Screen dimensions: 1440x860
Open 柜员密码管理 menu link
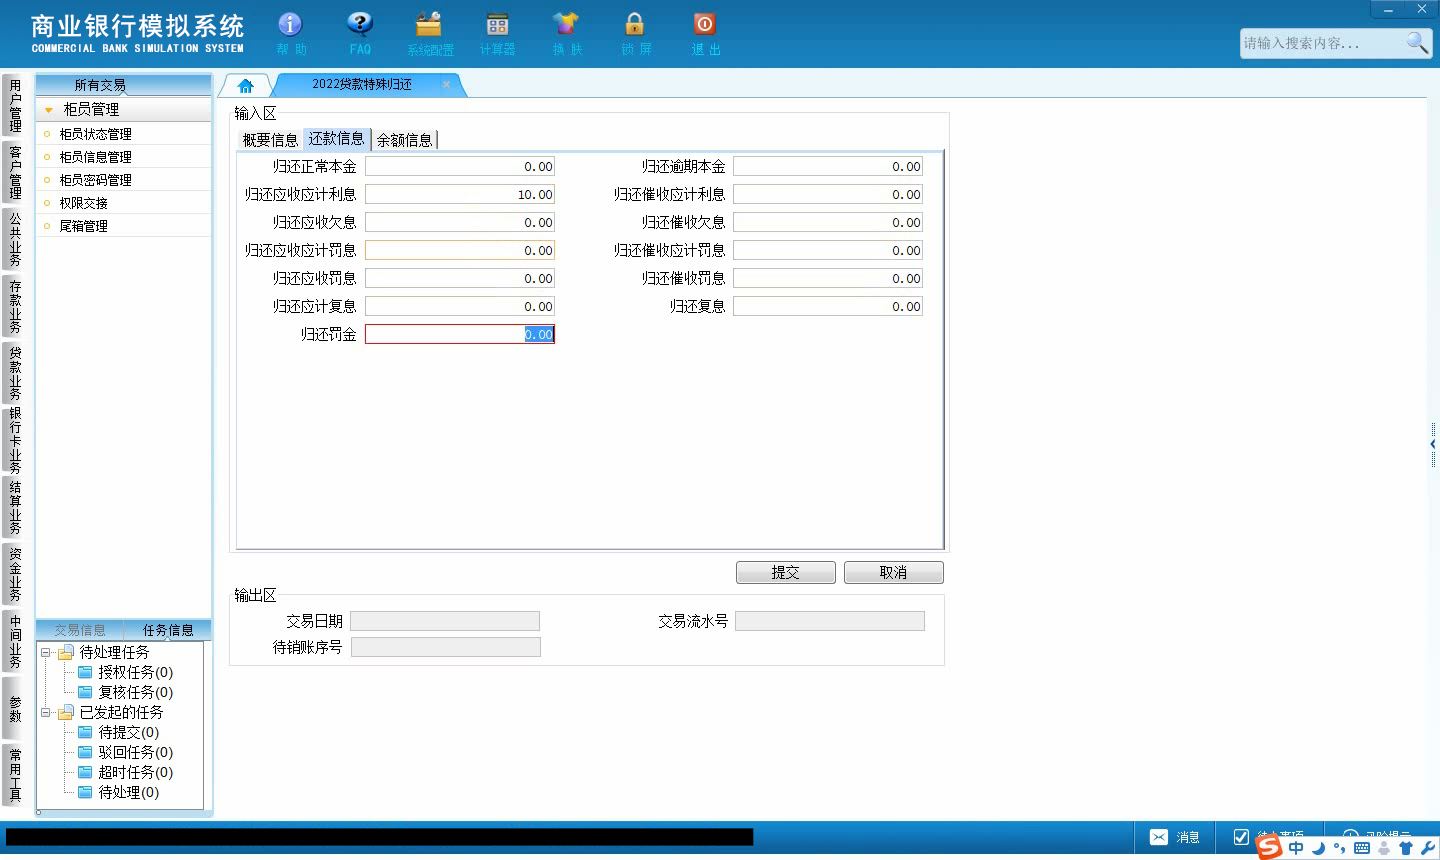[x=95, y=180]
